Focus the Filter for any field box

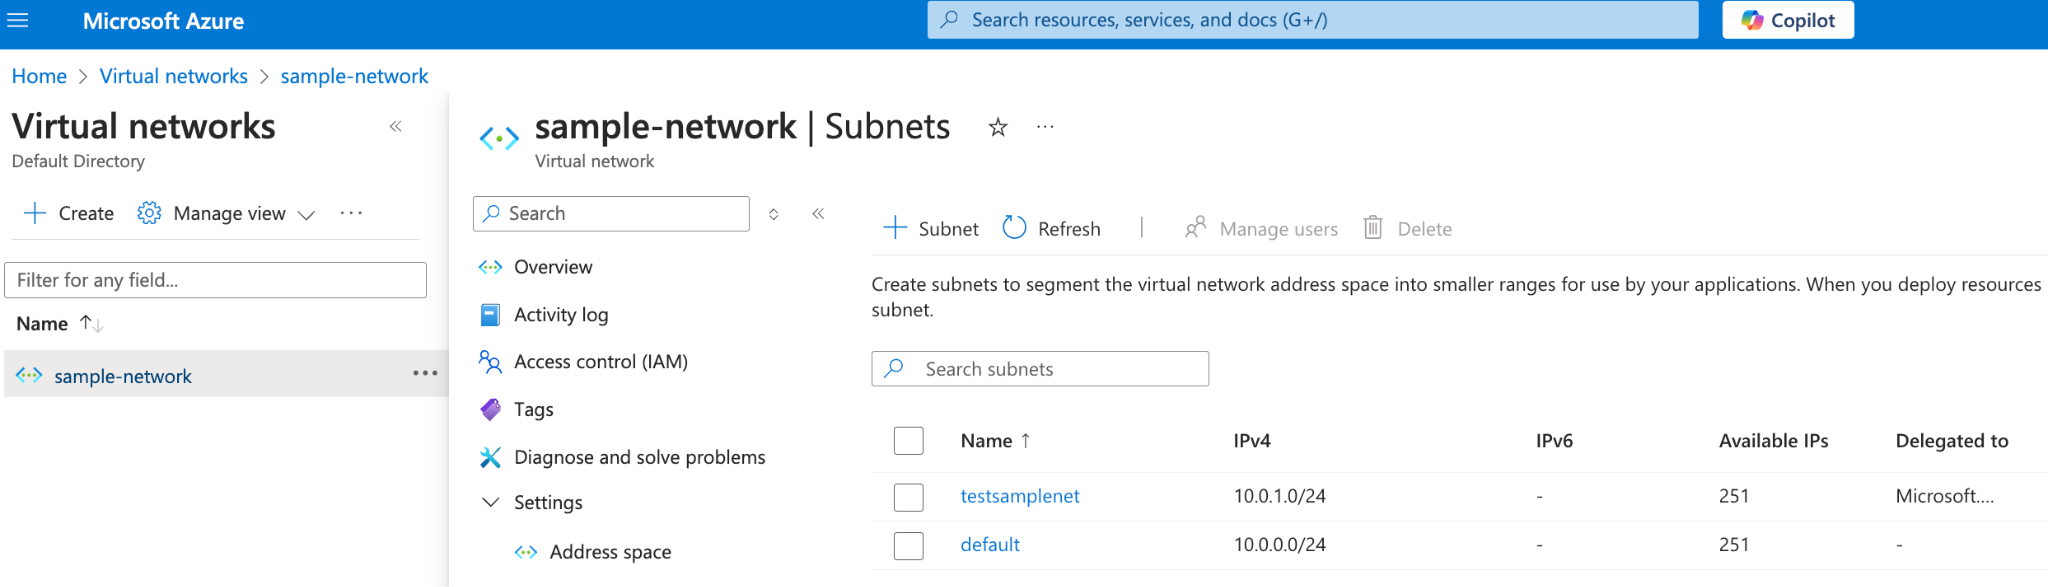click(216, 280)
